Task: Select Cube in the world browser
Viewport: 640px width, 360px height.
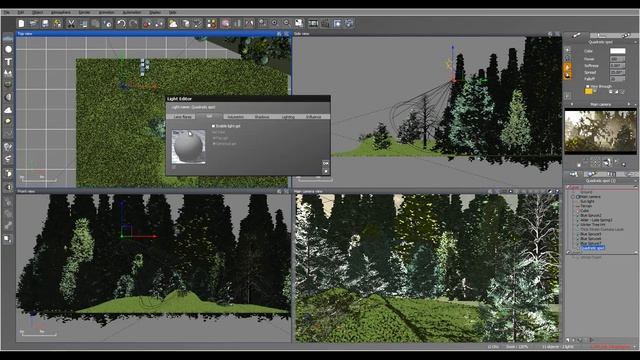Action: point(584,211)
